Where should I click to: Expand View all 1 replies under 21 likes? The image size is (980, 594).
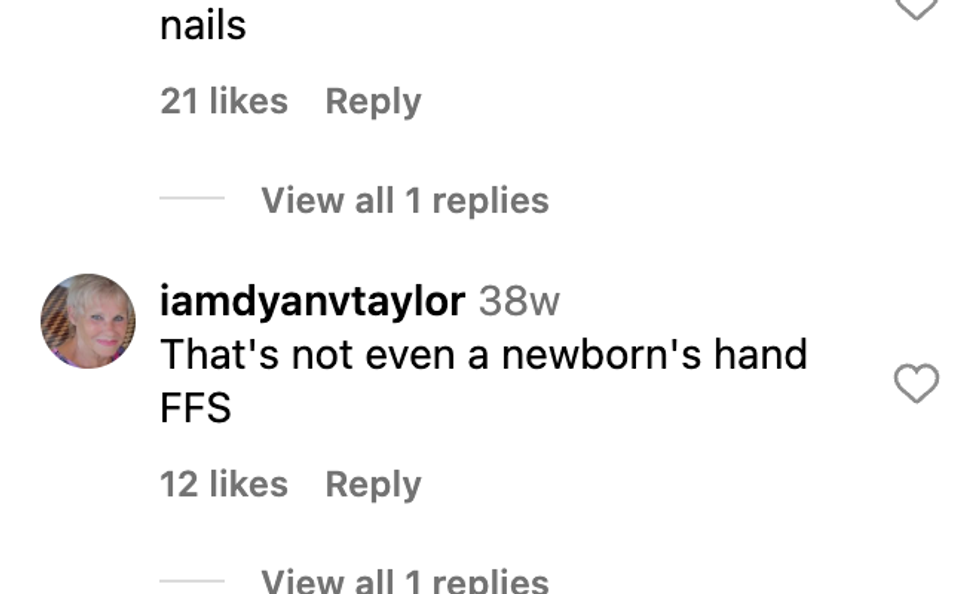(405, 201)
